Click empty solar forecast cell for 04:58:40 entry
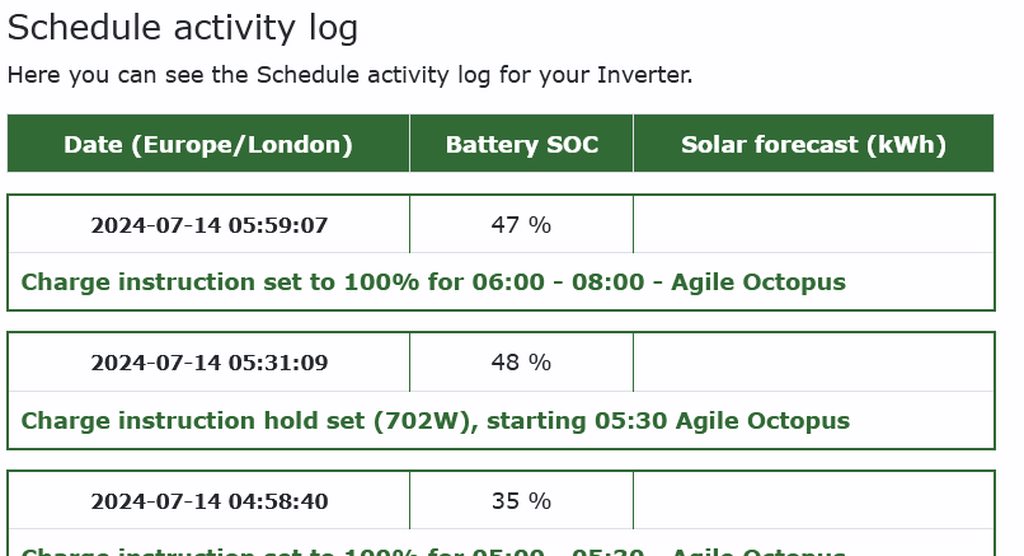The height and width of the screenshot is (556, 1024). point(813,501)
